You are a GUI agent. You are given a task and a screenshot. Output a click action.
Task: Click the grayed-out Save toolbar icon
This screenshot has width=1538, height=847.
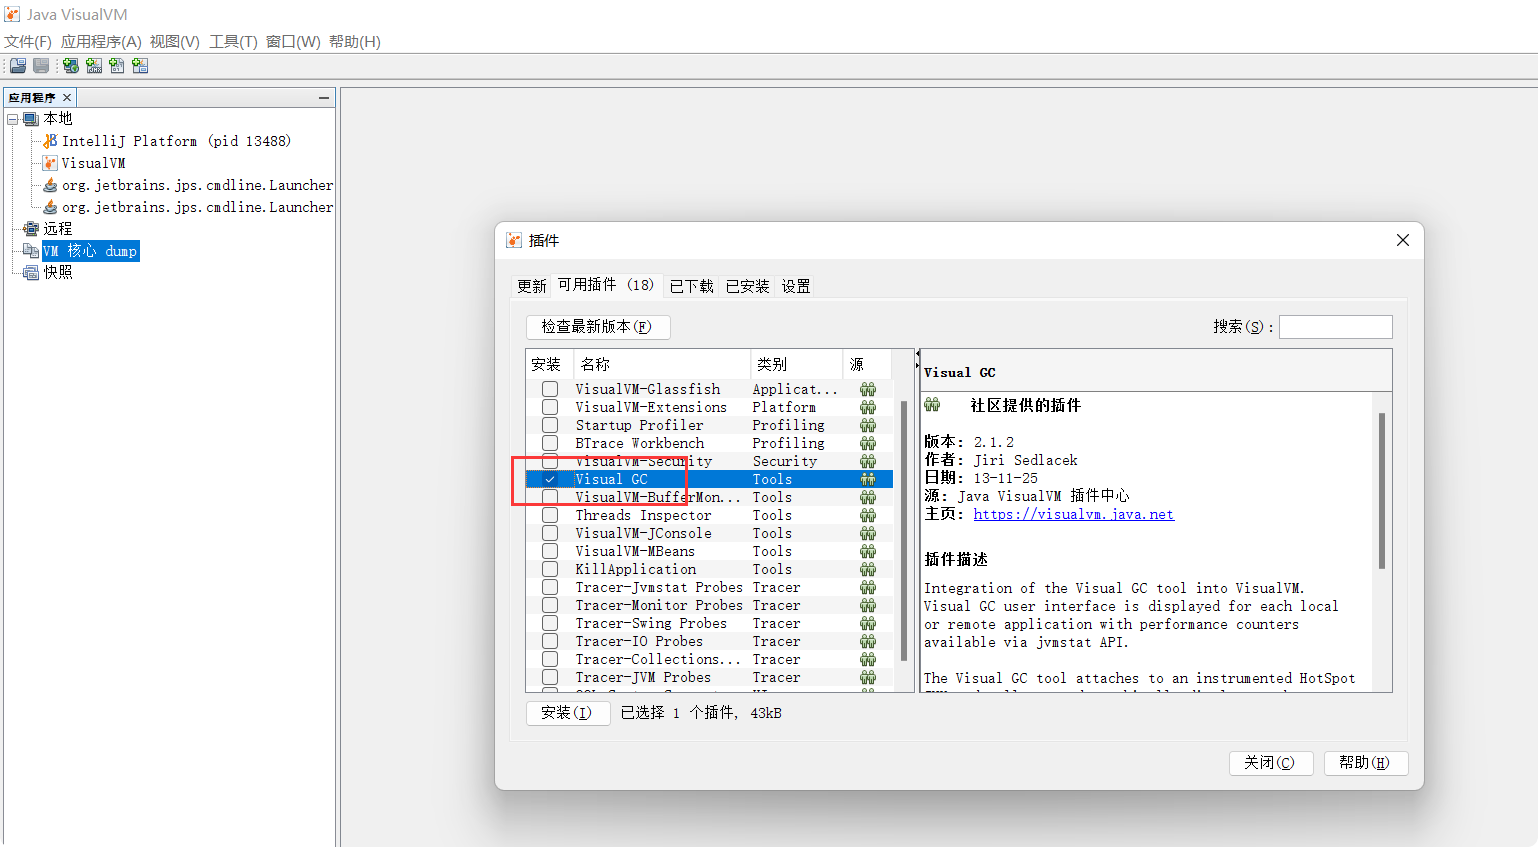tap(41, 66)
